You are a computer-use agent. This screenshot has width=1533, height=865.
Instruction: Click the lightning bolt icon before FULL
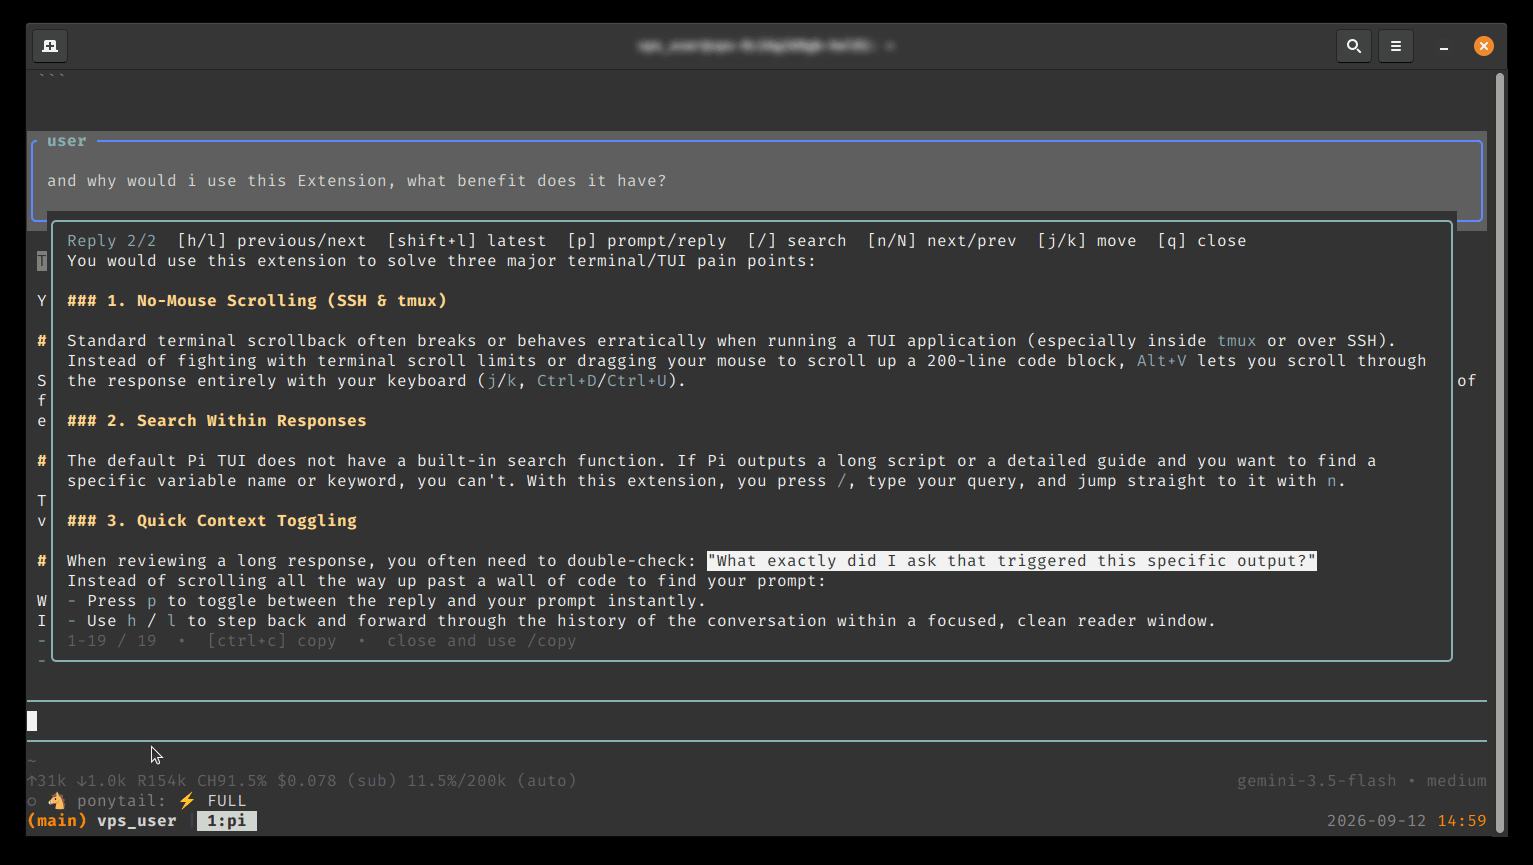187,801
